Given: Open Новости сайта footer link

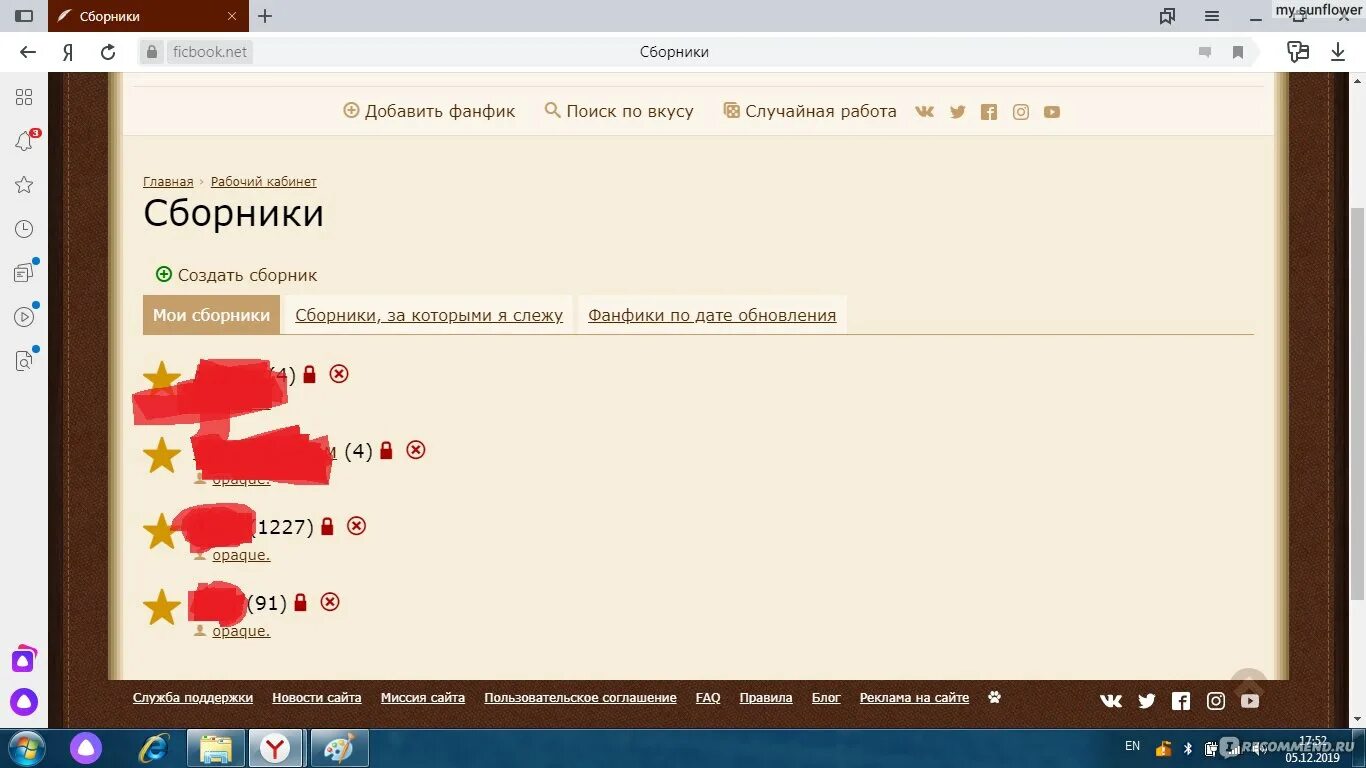Looking at the screenshot, I should click(317, 698).
